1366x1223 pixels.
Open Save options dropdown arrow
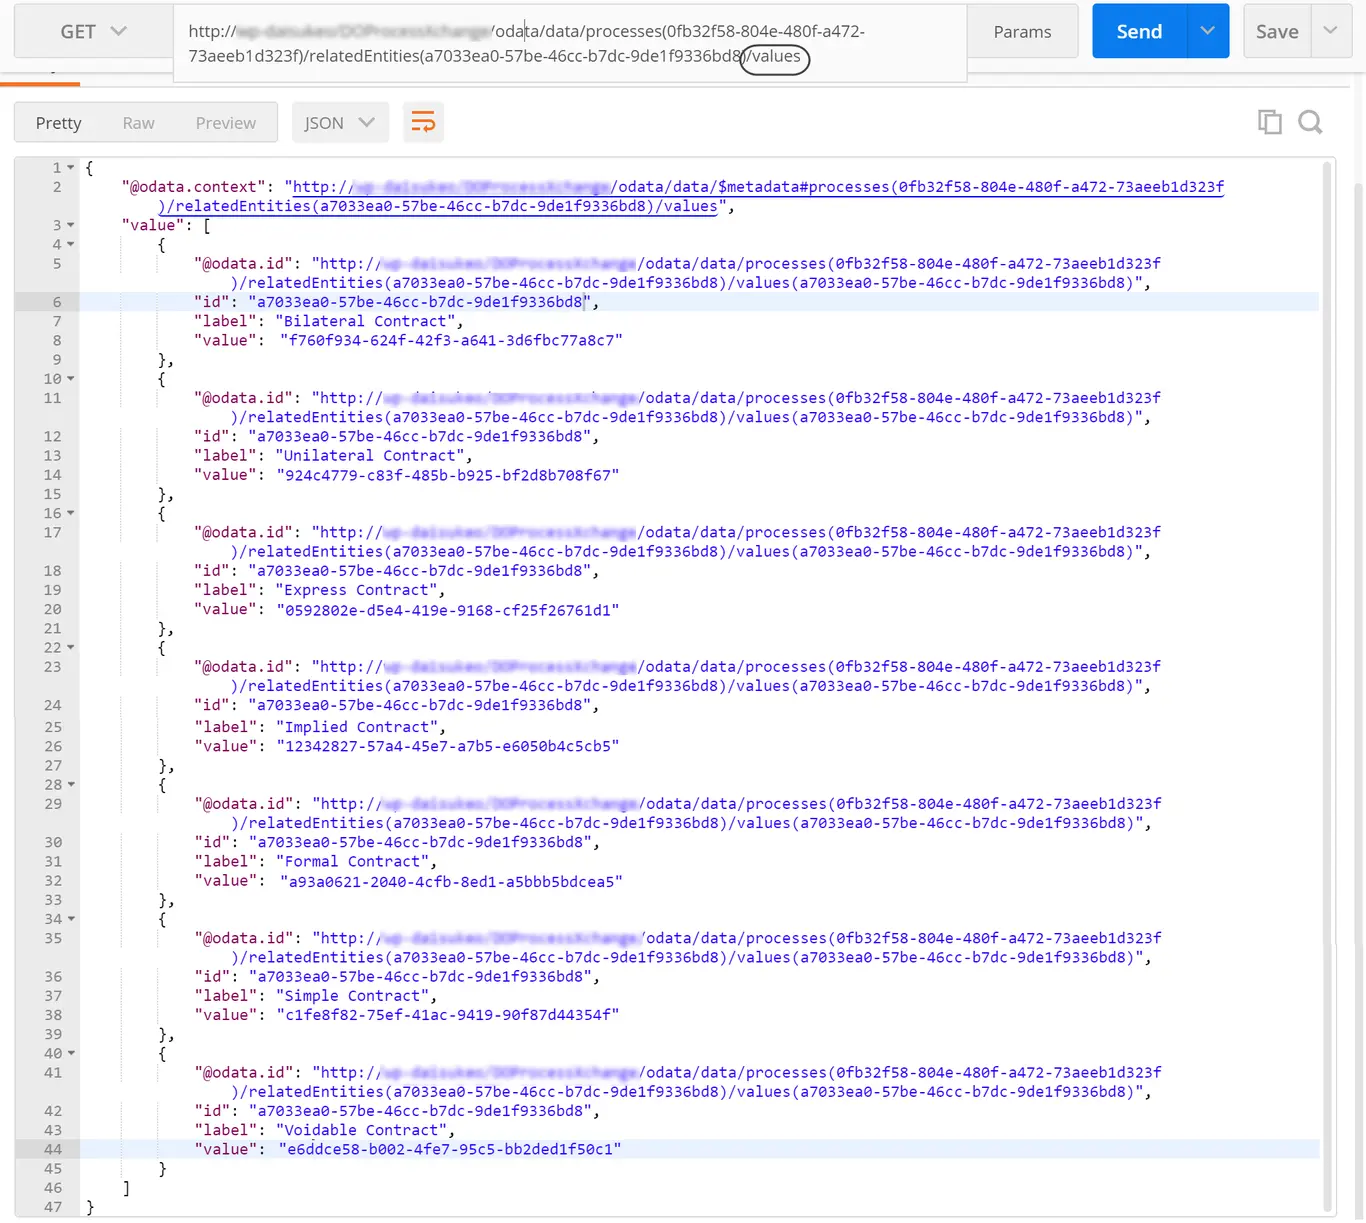1330,31
